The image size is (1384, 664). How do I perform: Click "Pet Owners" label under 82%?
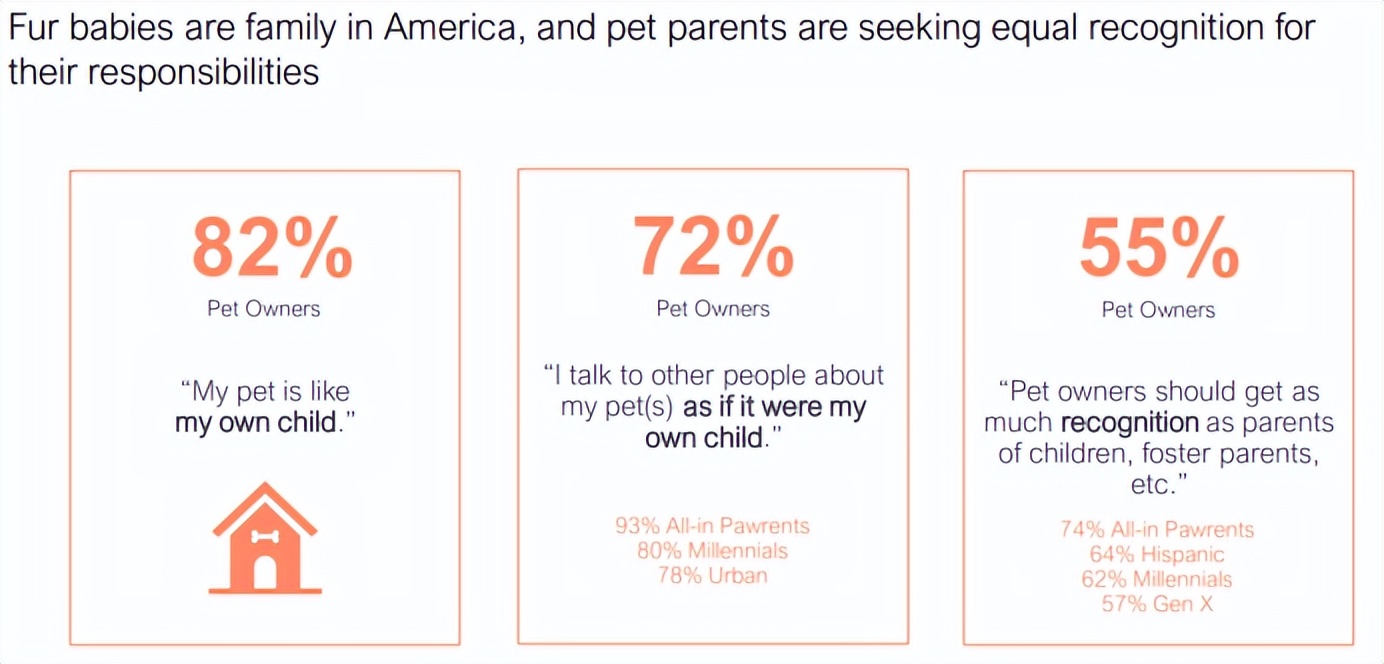pyautogui.click(x=264, y=309)
